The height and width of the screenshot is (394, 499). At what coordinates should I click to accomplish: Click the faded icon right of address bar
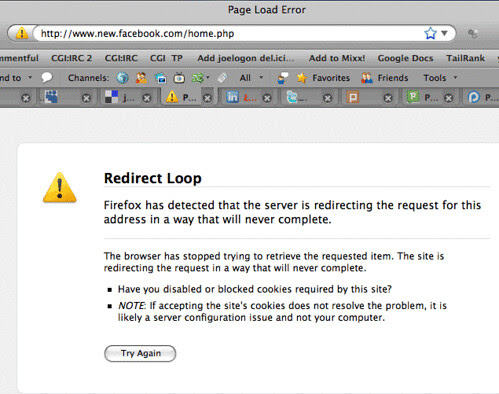tap(472, 33)
